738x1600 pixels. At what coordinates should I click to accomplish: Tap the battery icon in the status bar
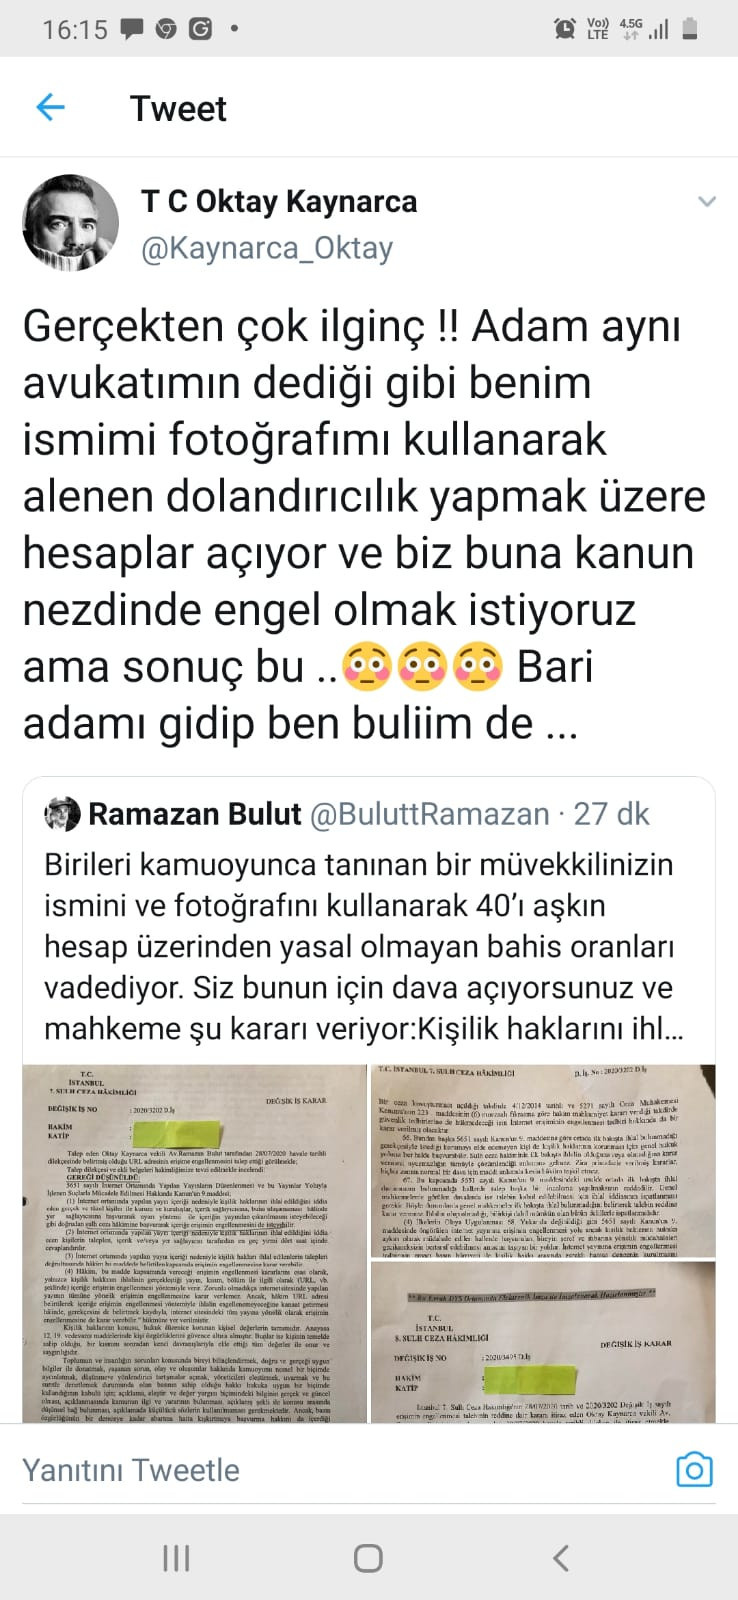(x=689, y=29)
